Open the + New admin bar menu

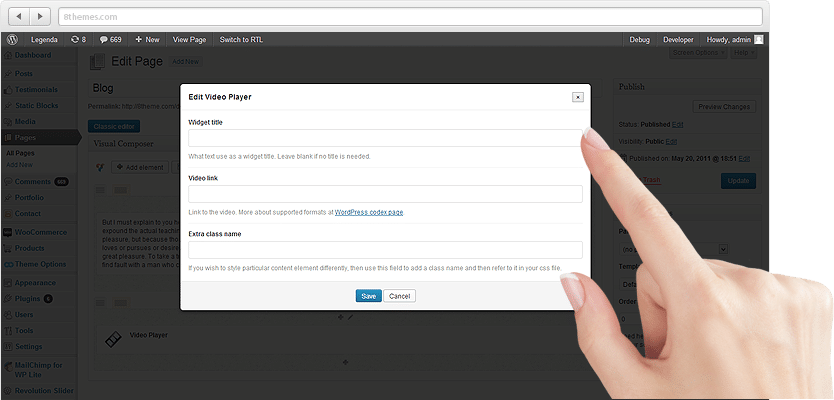pos(147,39)
